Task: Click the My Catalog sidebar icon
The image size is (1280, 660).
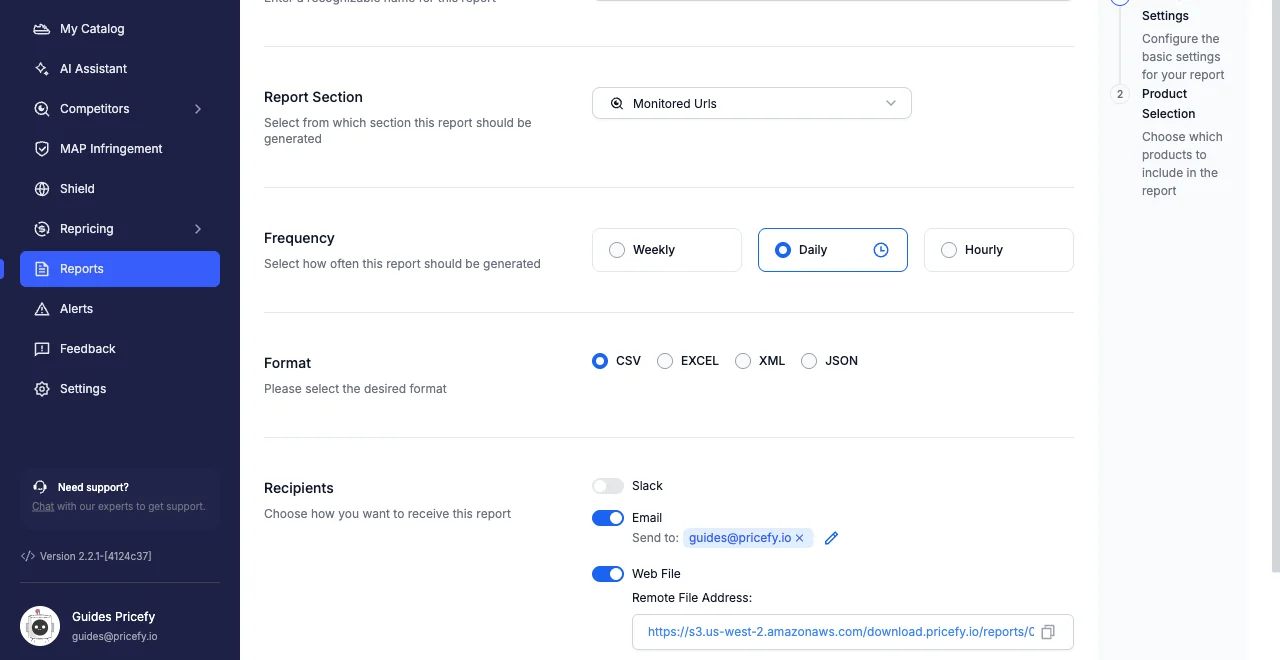Action: [42, 29]
